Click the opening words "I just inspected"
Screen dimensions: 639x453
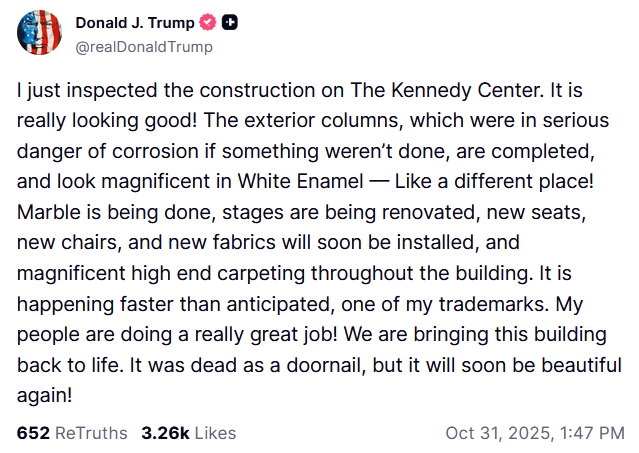click(x=87, y=90)
